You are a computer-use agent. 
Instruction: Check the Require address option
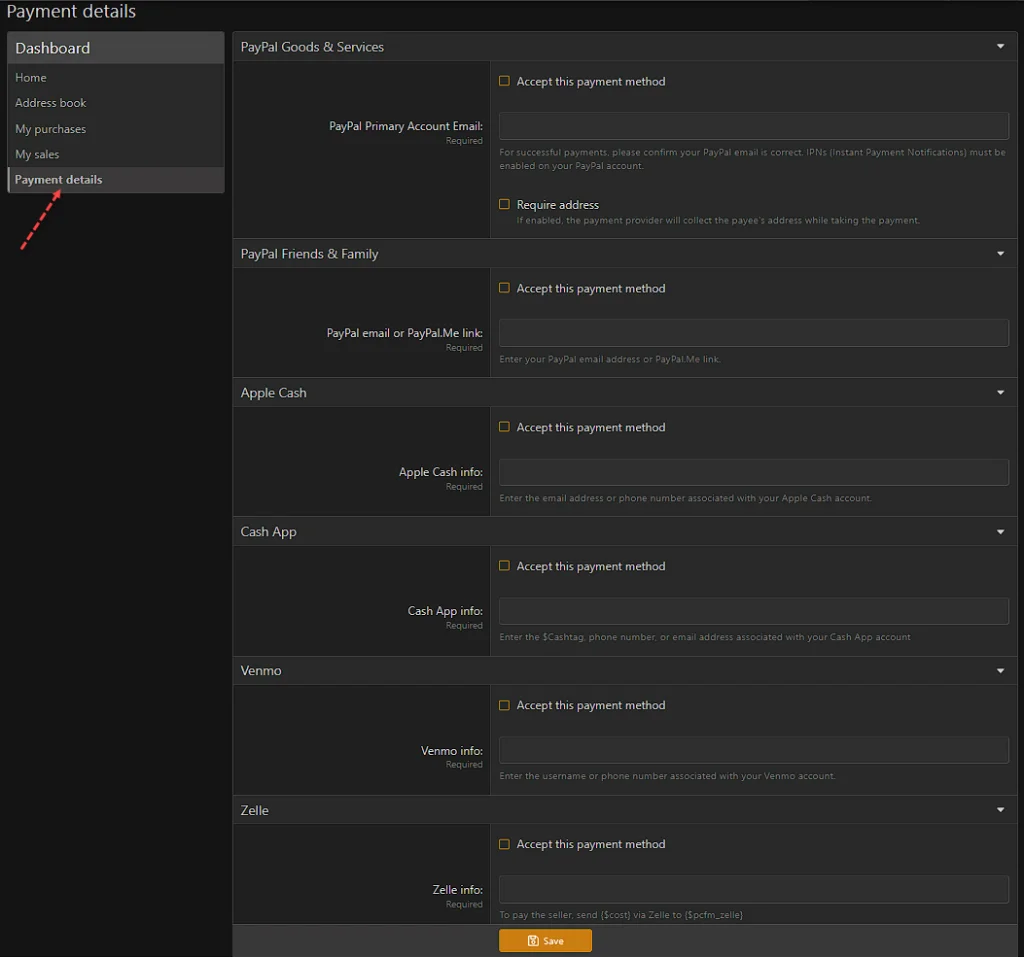click(x=505, y=204)
